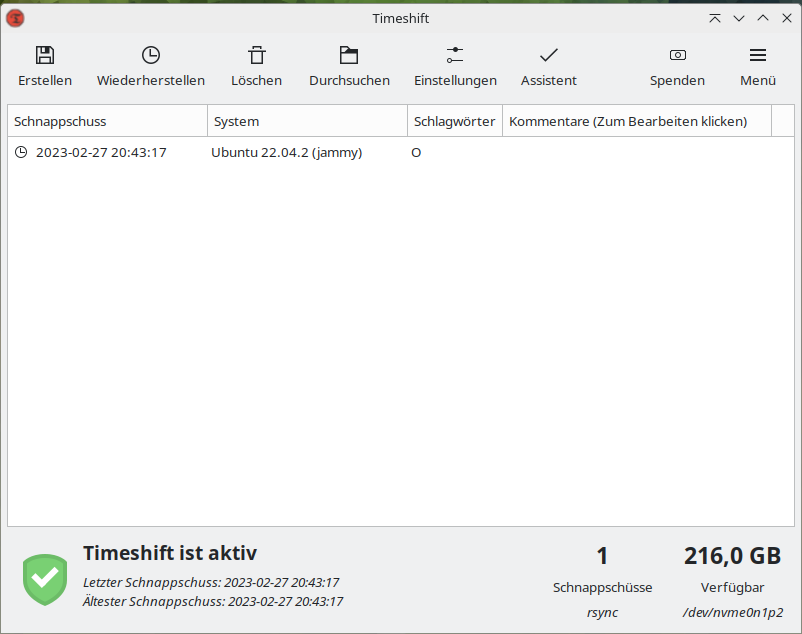
Task: Click Ältester Schnappschuss status line
Action: click(x=213, y=601)
